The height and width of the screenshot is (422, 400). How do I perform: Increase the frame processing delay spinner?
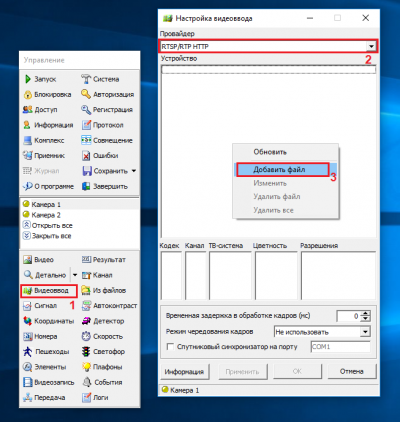point(366,314)
